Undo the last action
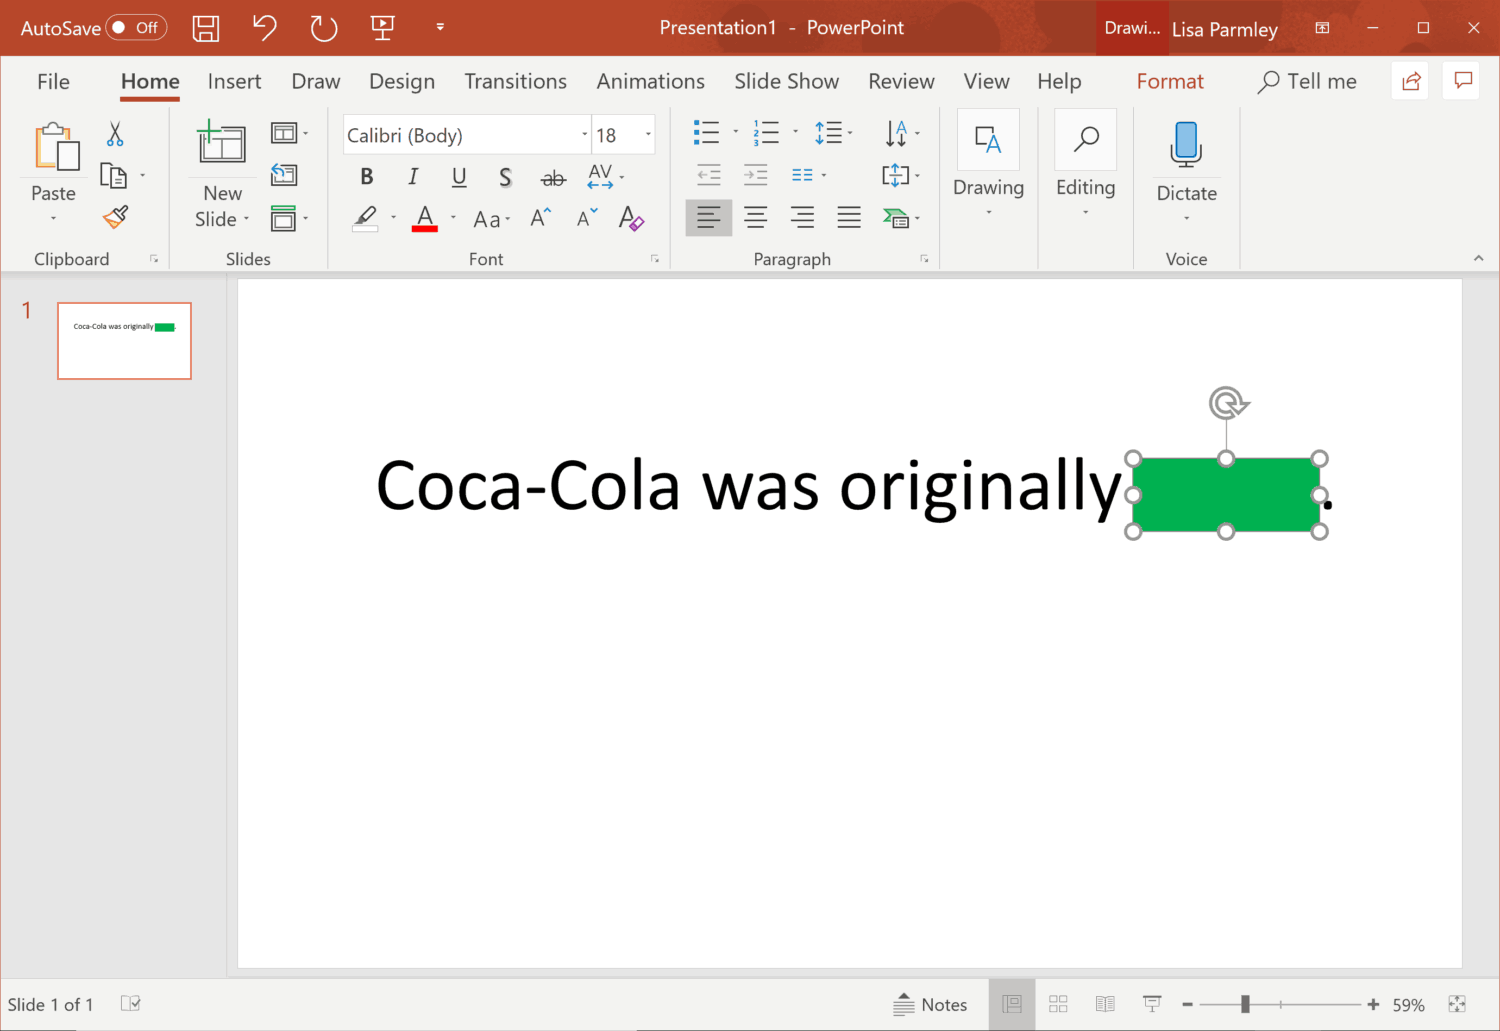This screenshot has height=1031, width=1500. pos(265,28)
